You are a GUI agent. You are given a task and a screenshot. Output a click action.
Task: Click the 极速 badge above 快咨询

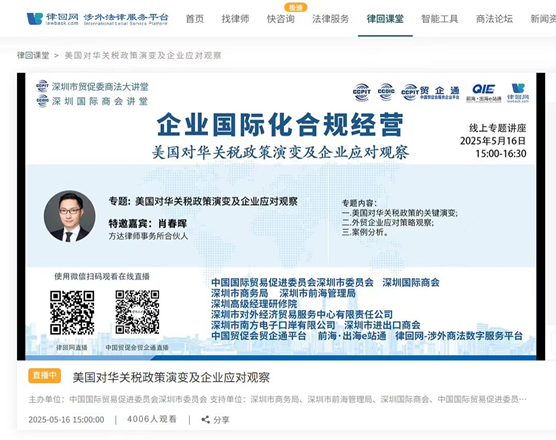click(295, 7)
